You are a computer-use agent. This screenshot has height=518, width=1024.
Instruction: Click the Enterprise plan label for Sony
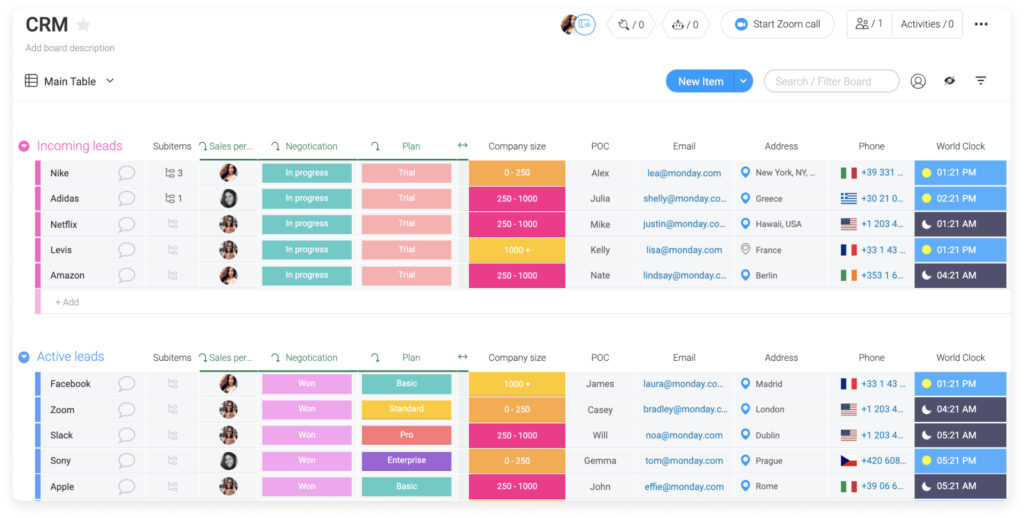point(406,461)
